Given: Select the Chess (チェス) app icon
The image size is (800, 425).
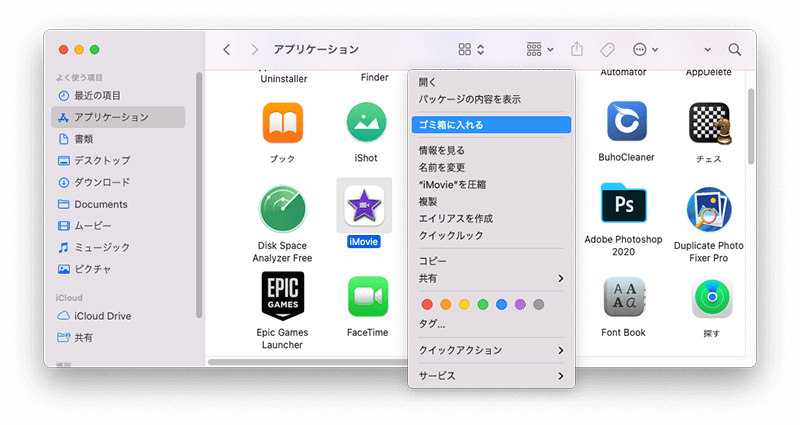Looking at the screenshot, I should [x=709, y=123].
